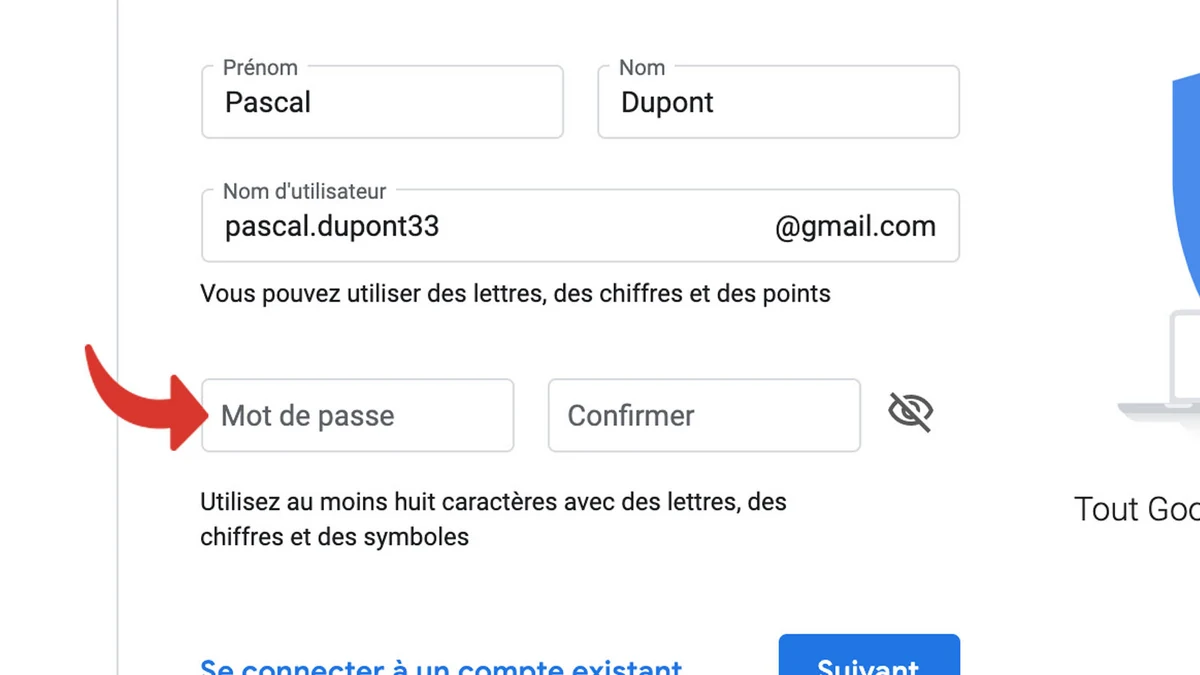Click inside the Mot de passe field

coord(357,415)
